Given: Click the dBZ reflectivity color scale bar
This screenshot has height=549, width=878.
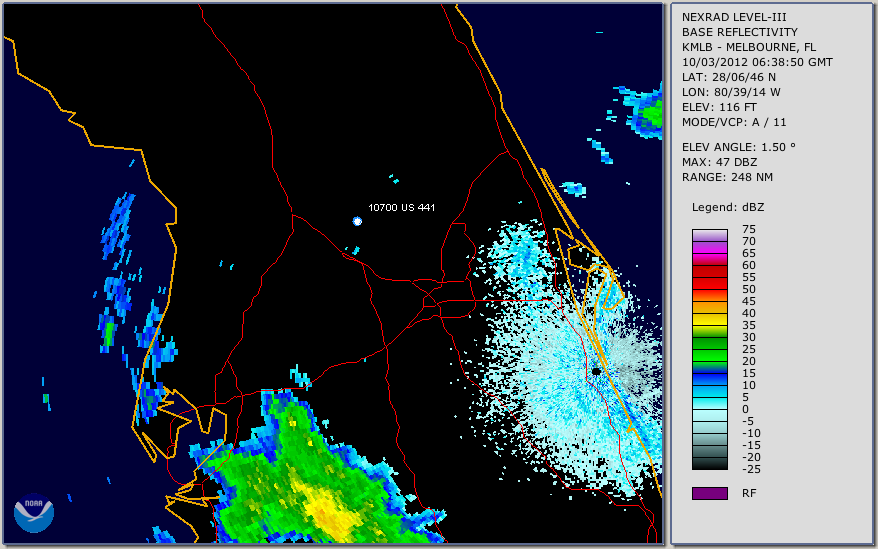Looking at the screenshot, I should 709,350.
